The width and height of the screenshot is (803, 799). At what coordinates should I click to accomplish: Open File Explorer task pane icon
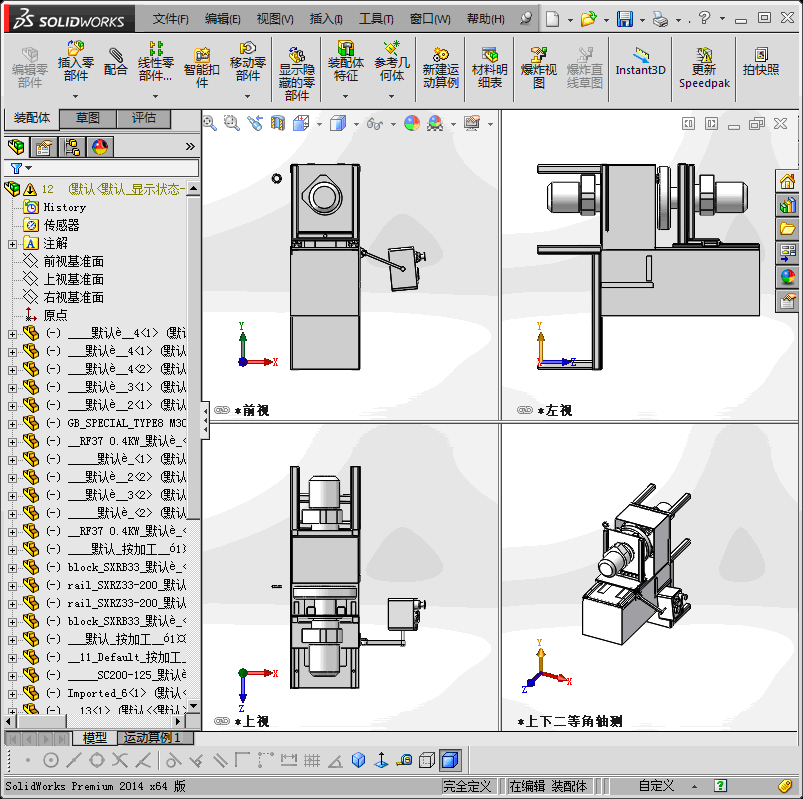coord(787,228)
